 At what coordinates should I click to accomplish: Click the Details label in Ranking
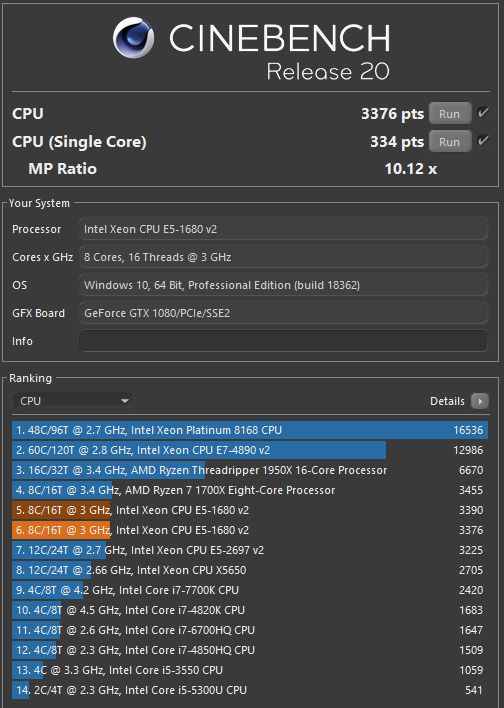coord(447,401)
